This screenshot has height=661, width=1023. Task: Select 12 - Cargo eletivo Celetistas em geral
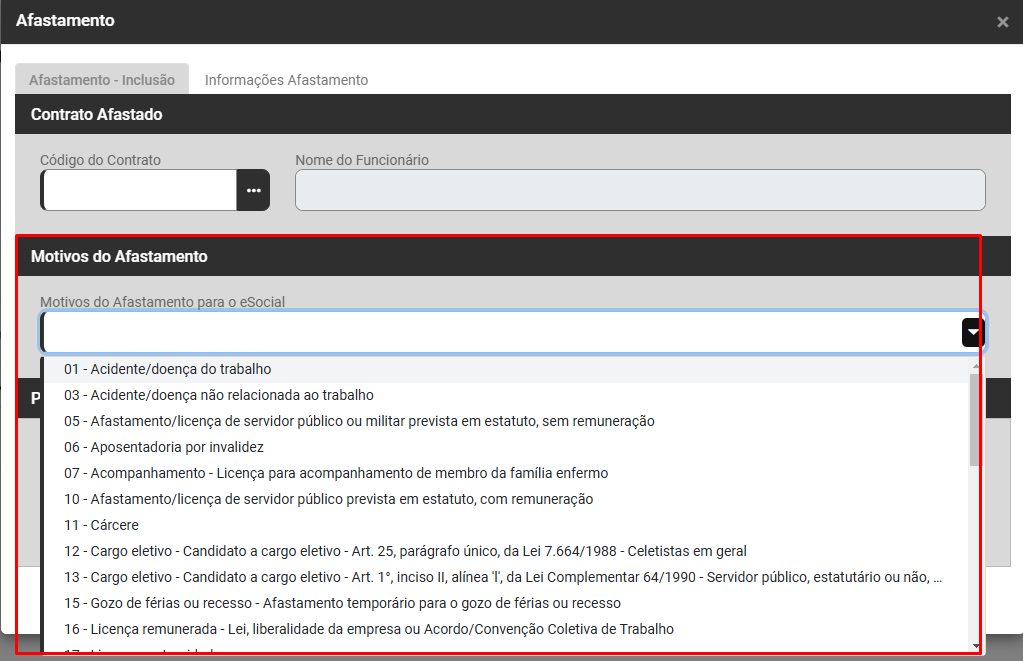tap(404, 551)
